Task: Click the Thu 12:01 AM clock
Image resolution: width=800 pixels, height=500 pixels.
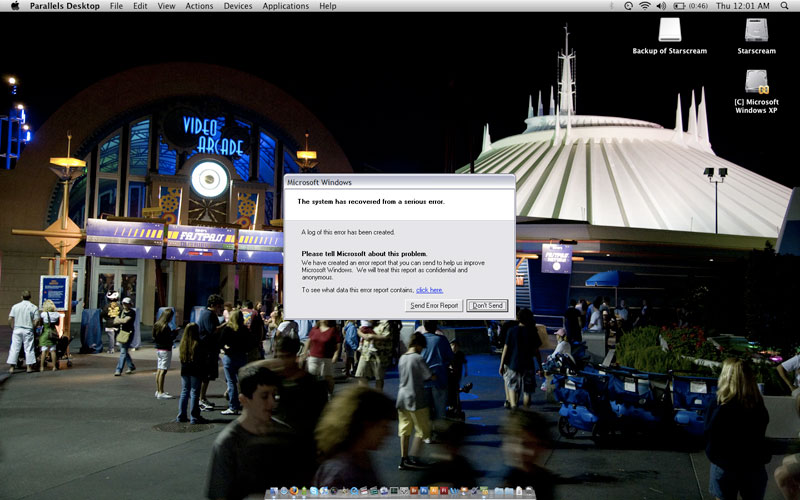Action: 743,6
